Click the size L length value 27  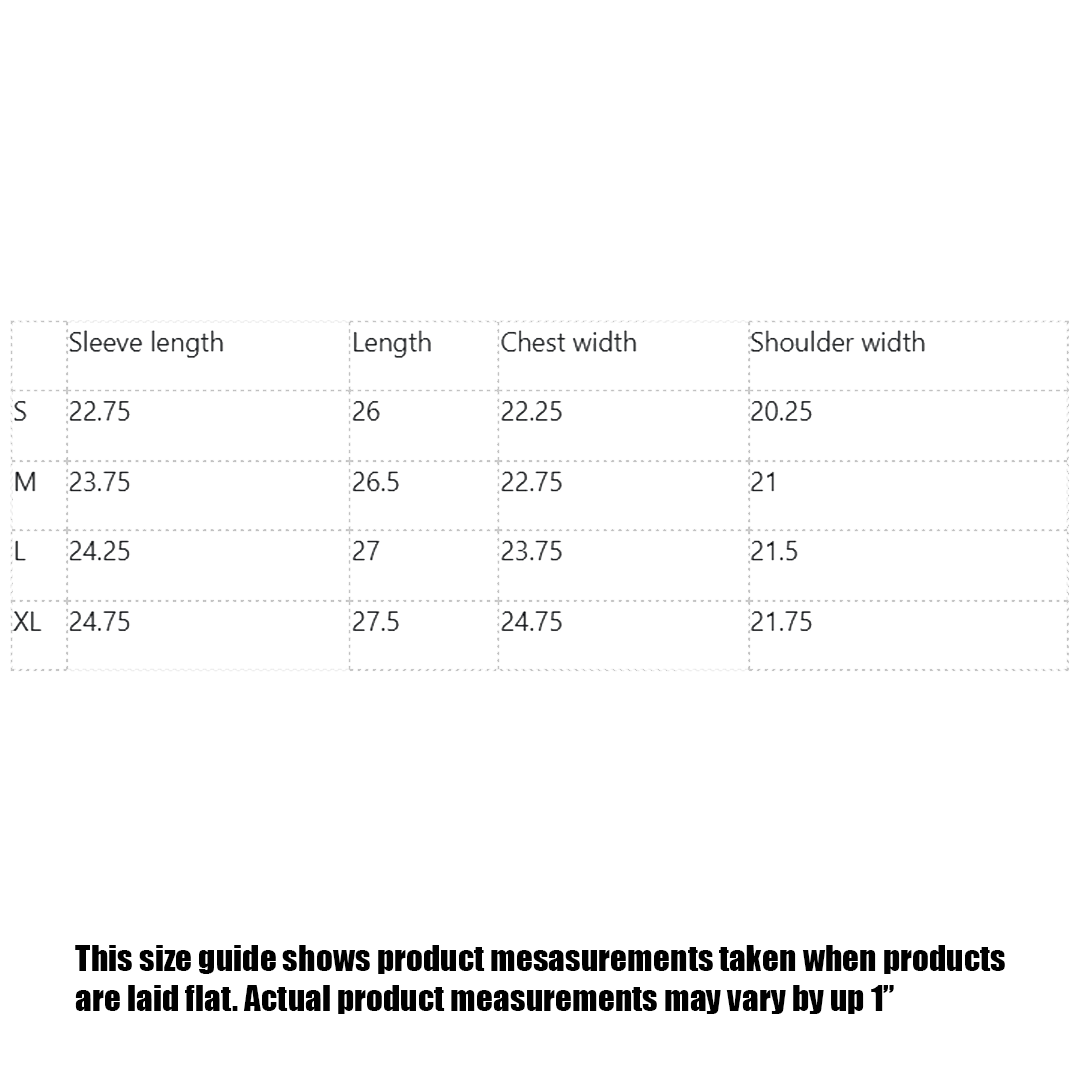366,551
